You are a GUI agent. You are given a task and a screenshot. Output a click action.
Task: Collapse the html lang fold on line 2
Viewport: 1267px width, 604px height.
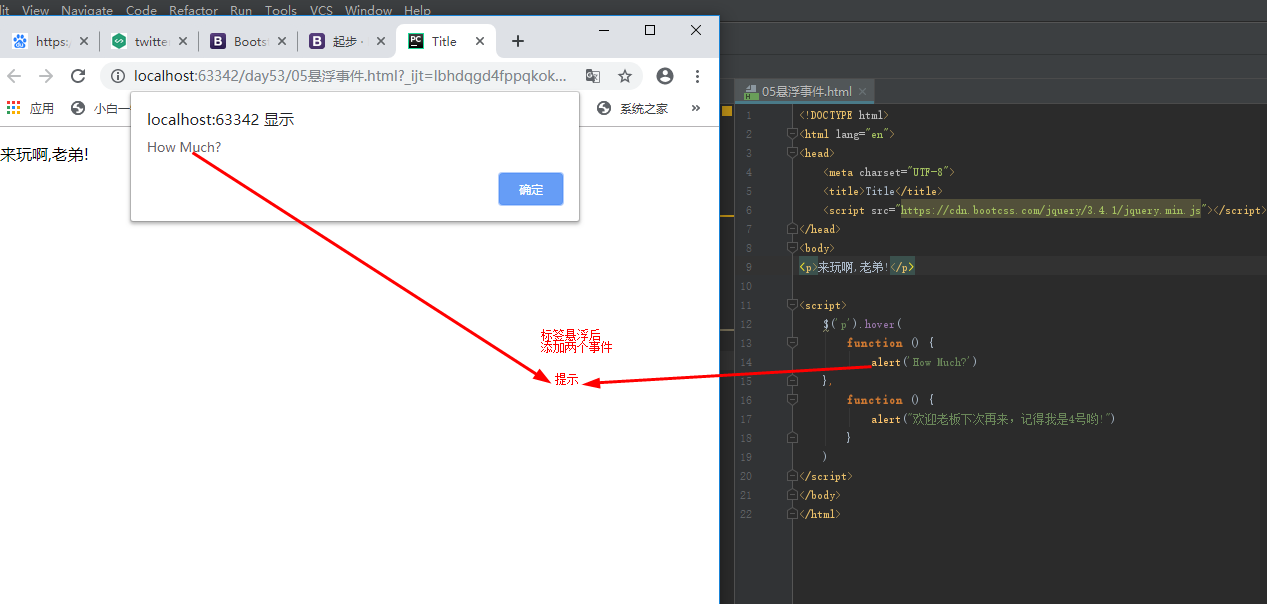click(x=792, y=134)
